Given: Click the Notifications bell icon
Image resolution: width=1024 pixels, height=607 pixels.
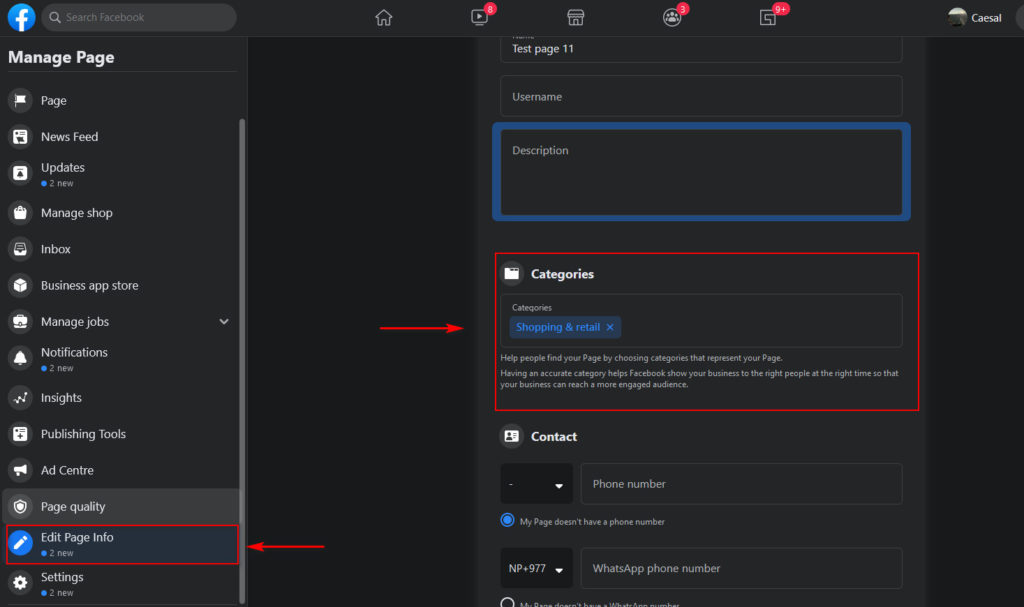Looking at the screenshot, I should 20,358.
